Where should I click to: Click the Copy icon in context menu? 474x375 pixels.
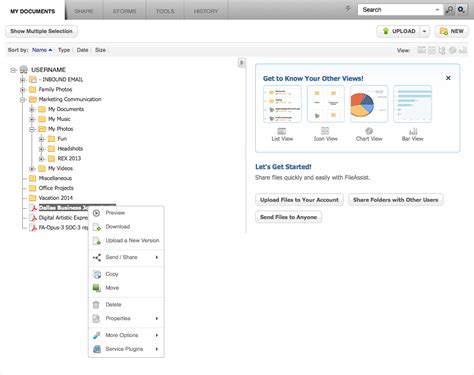pyautogui.click(x=97, y=274)
